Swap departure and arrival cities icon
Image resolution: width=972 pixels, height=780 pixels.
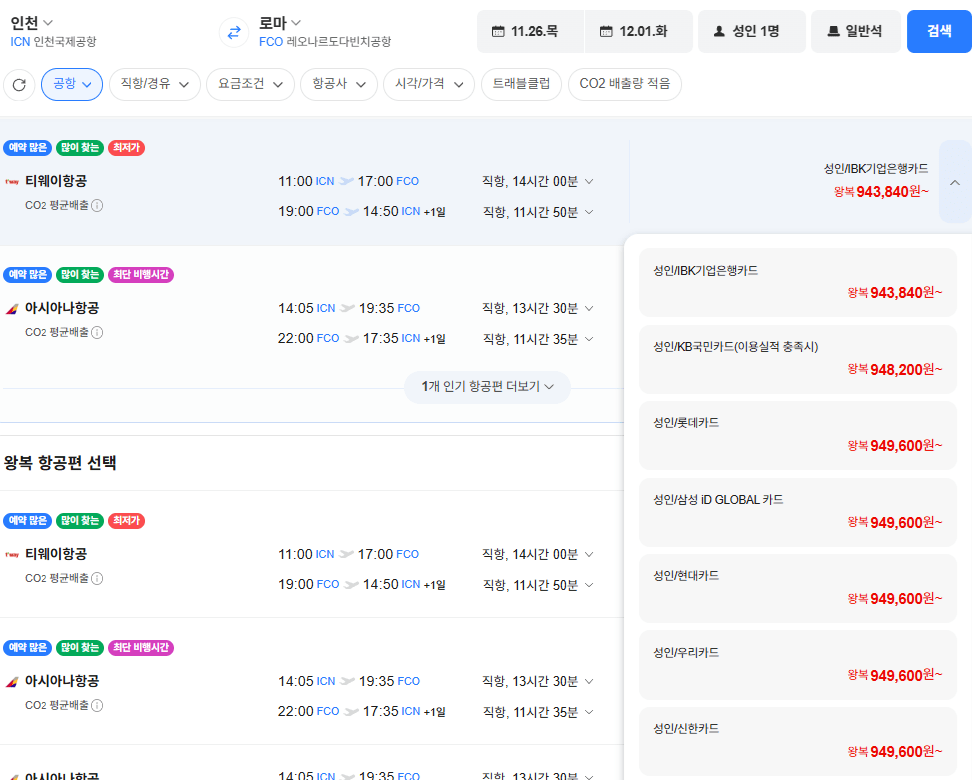click(234, 32)
